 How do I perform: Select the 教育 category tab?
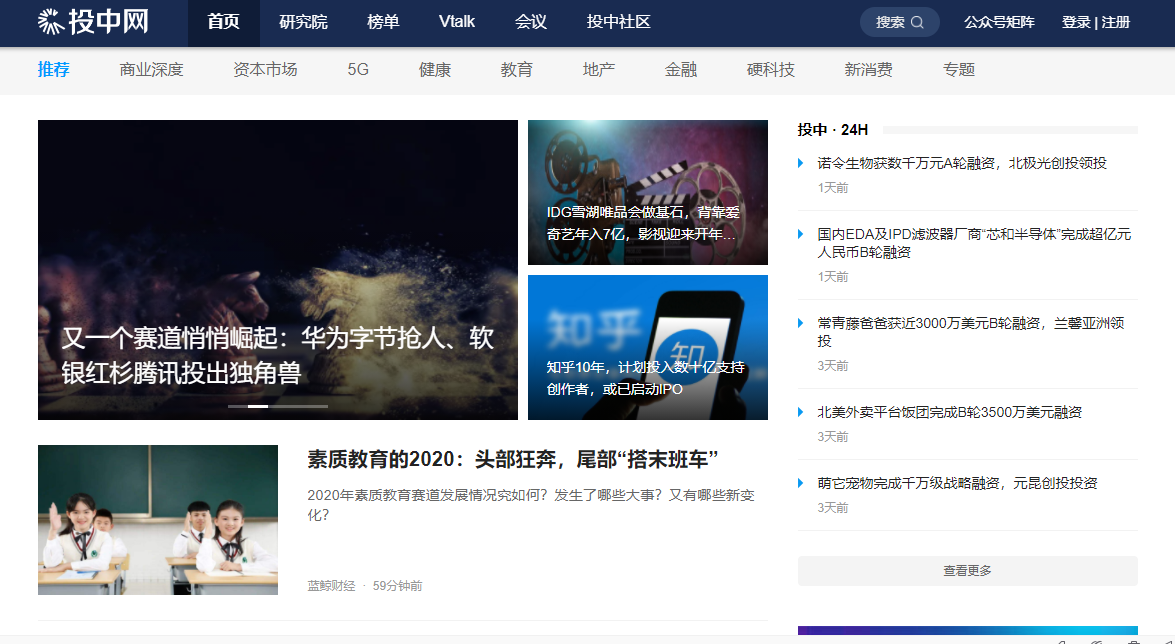click(x=516, y=70)
